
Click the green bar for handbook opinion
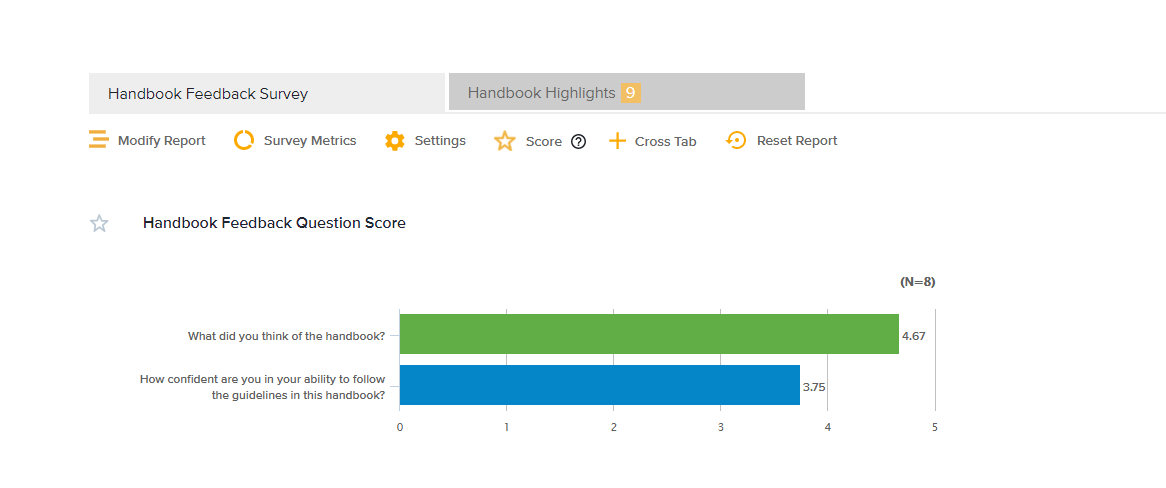(x=648, y=334)
